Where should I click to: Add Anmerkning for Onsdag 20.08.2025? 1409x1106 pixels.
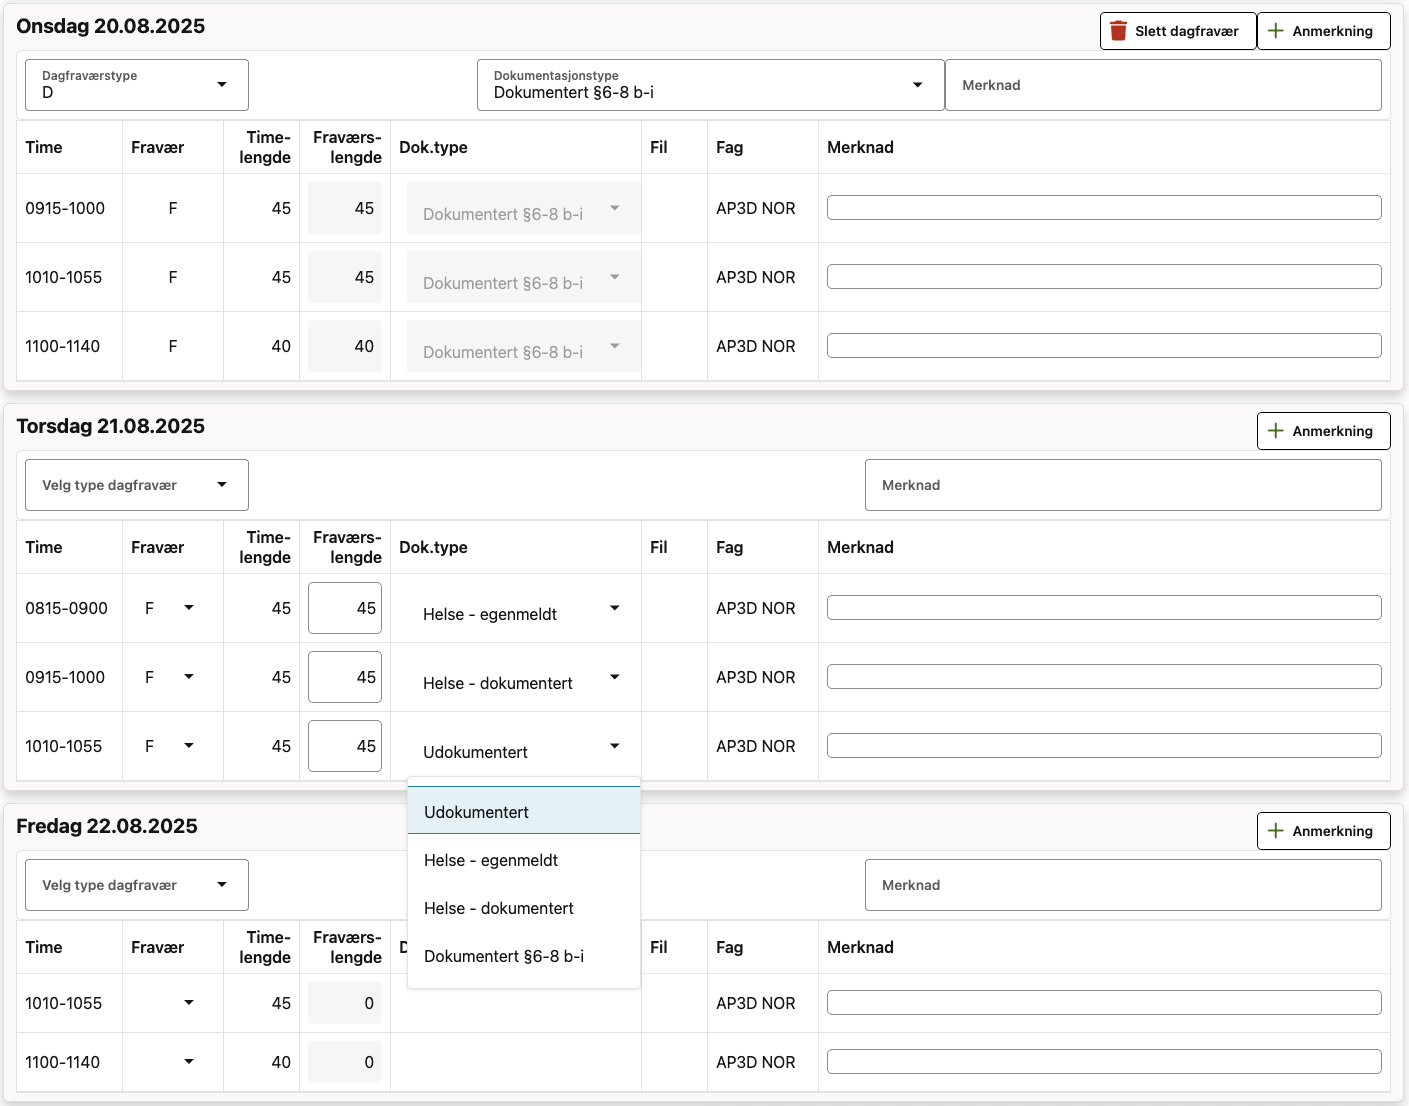tap(1322, 31)
